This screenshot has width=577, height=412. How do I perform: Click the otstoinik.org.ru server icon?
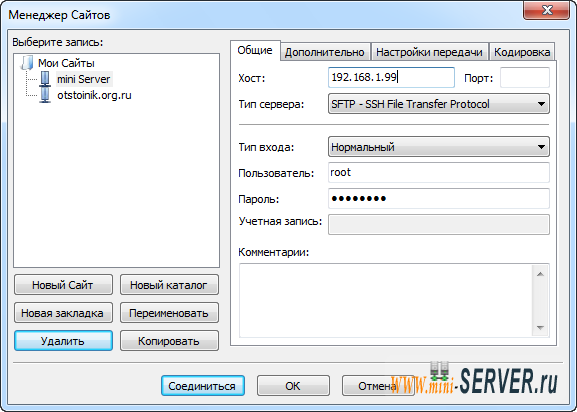(45, 95)
